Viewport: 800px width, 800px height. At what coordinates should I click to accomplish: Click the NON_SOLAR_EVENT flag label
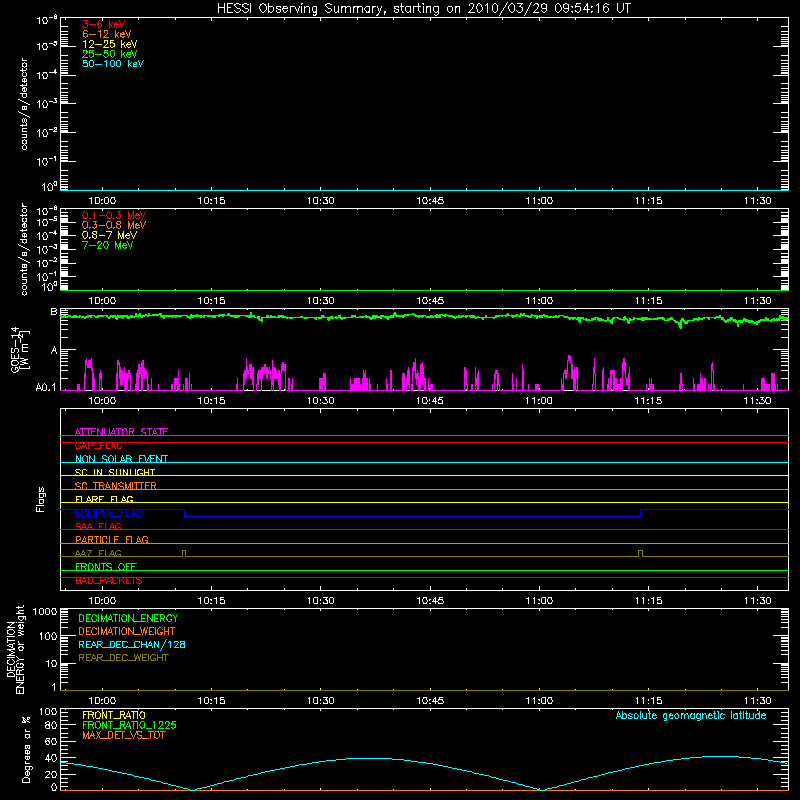click(x=121, y=459)
